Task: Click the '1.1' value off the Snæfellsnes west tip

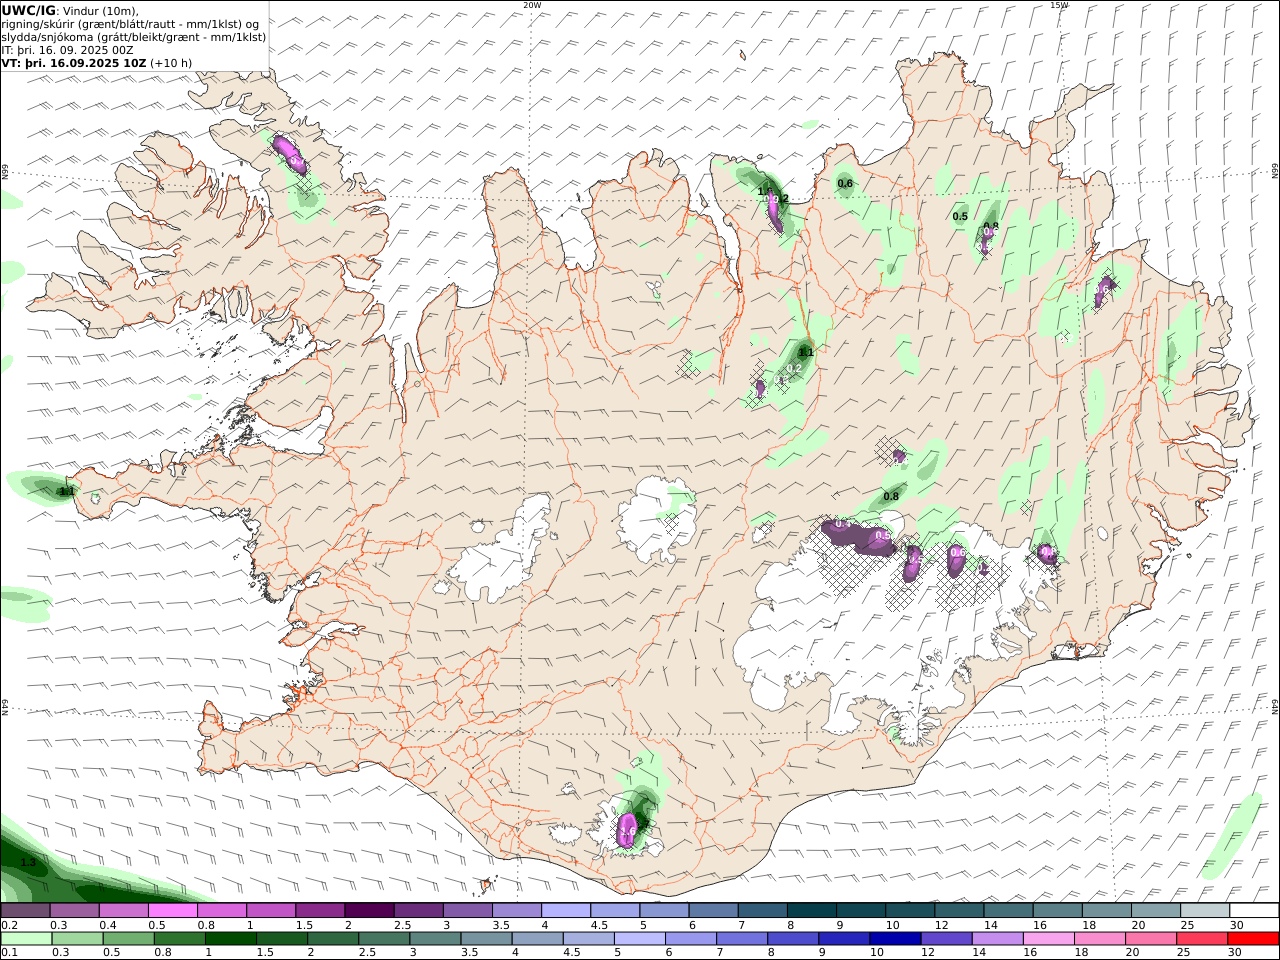Action: tap(67, 491)
